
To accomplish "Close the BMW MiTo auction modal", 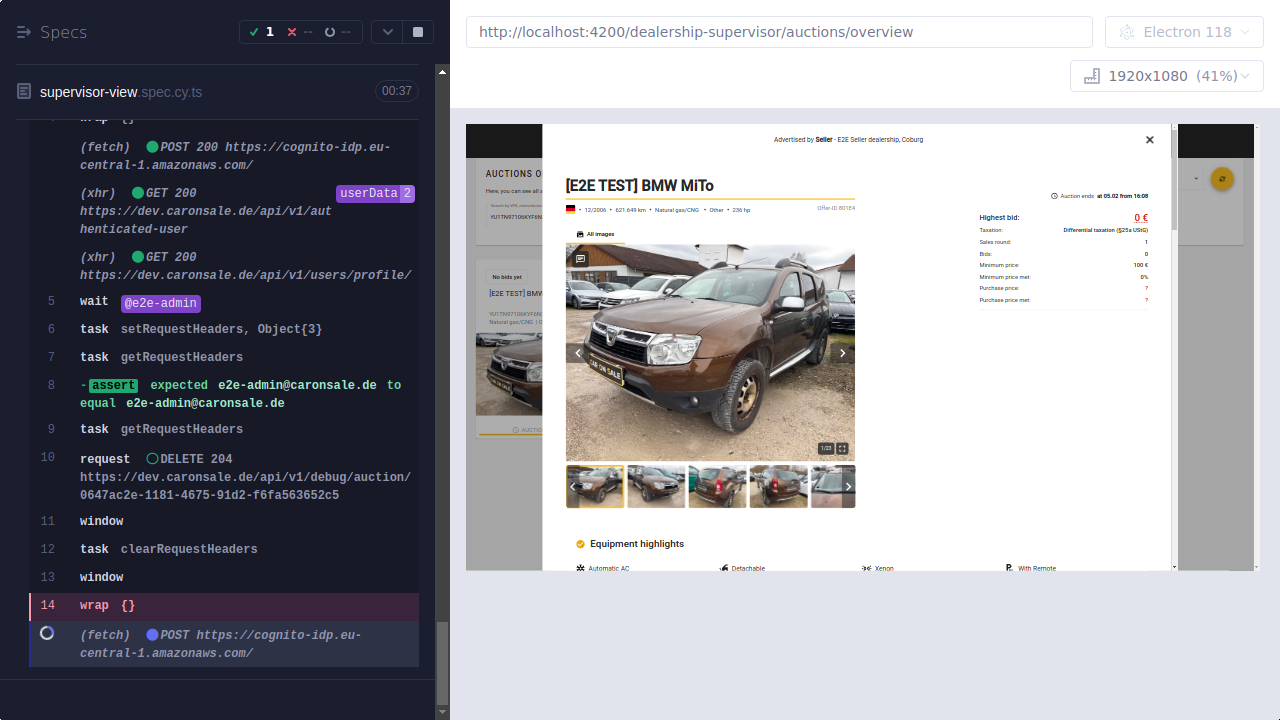I will (x=1149, y=140).
